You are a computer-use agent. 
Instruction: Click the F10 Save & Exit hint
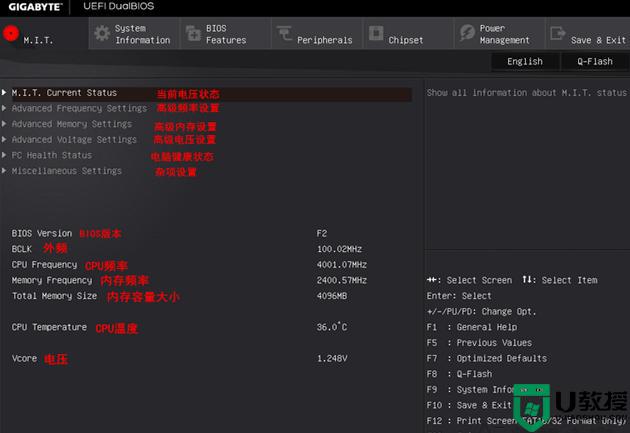(x=469, y=405)
